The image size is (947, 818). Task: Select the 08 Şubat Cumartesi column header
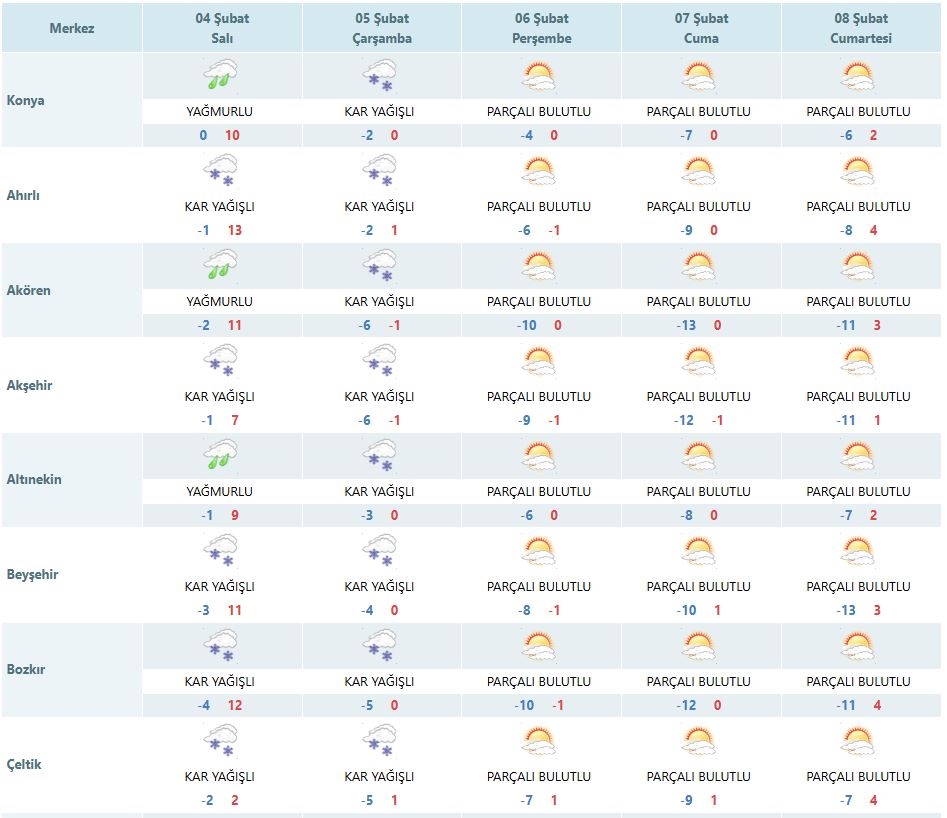pyautogui.click(x=860, y=28)
